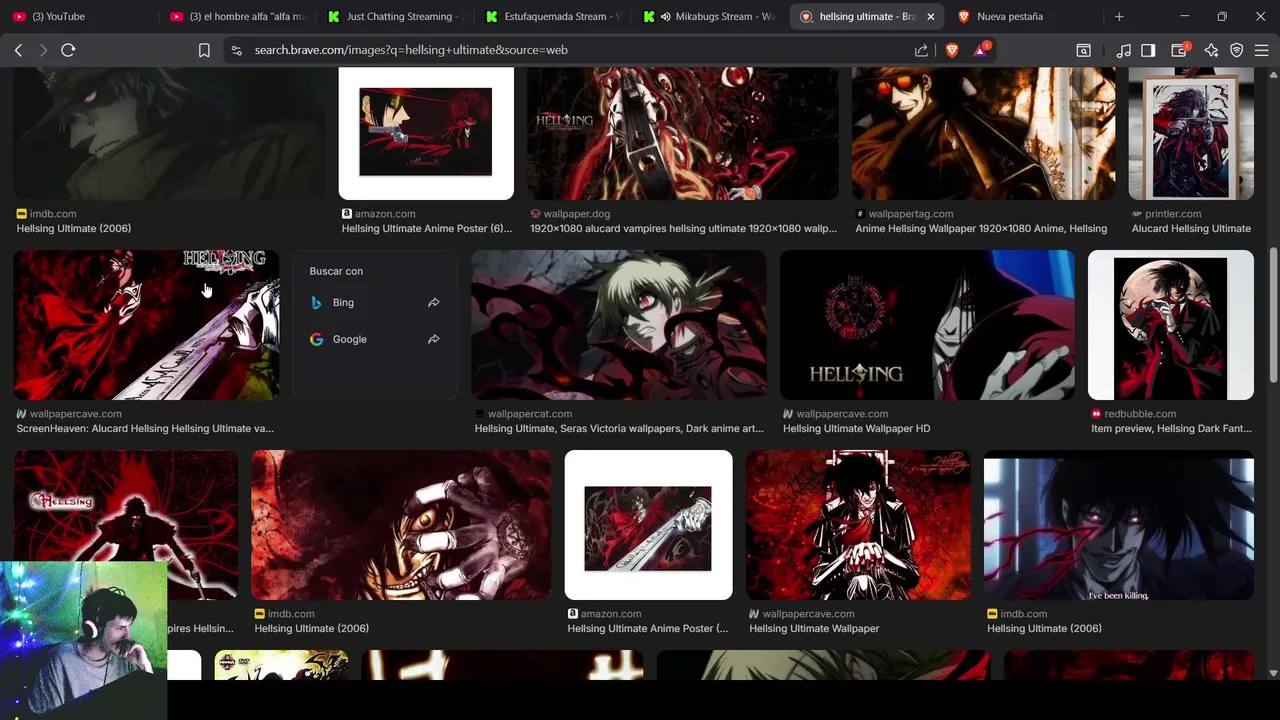Click the 'Buscar con' heading text
Screen dimensions: 1280x720
point(336,271)
